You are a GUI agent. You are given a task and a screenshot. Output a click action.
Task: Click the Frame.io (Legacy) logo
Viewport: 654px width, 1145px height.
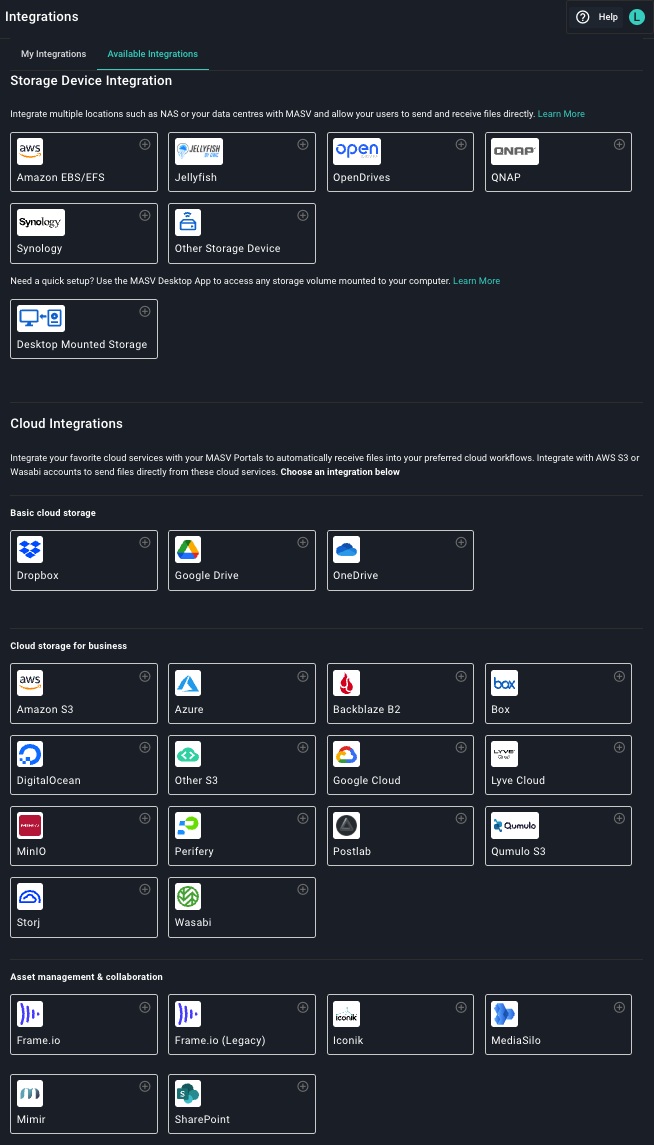[188, 1014]
